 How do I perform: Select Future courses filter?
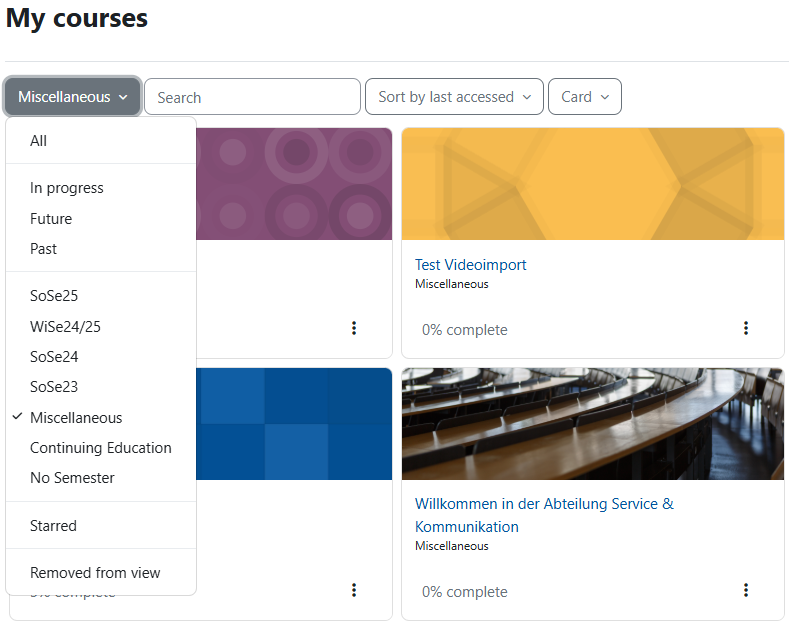click(51, 218)
